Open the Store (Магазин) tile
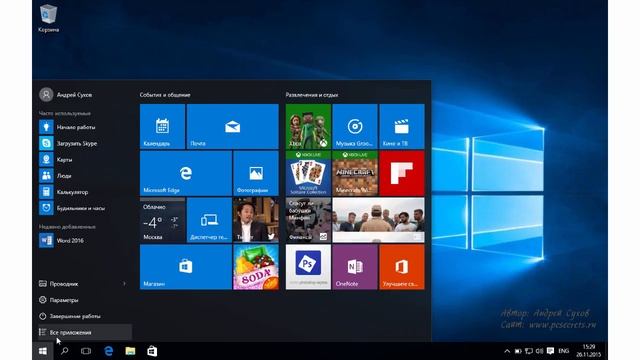The image size is (640, 360). pyautogui.click(x=186, y=267)
